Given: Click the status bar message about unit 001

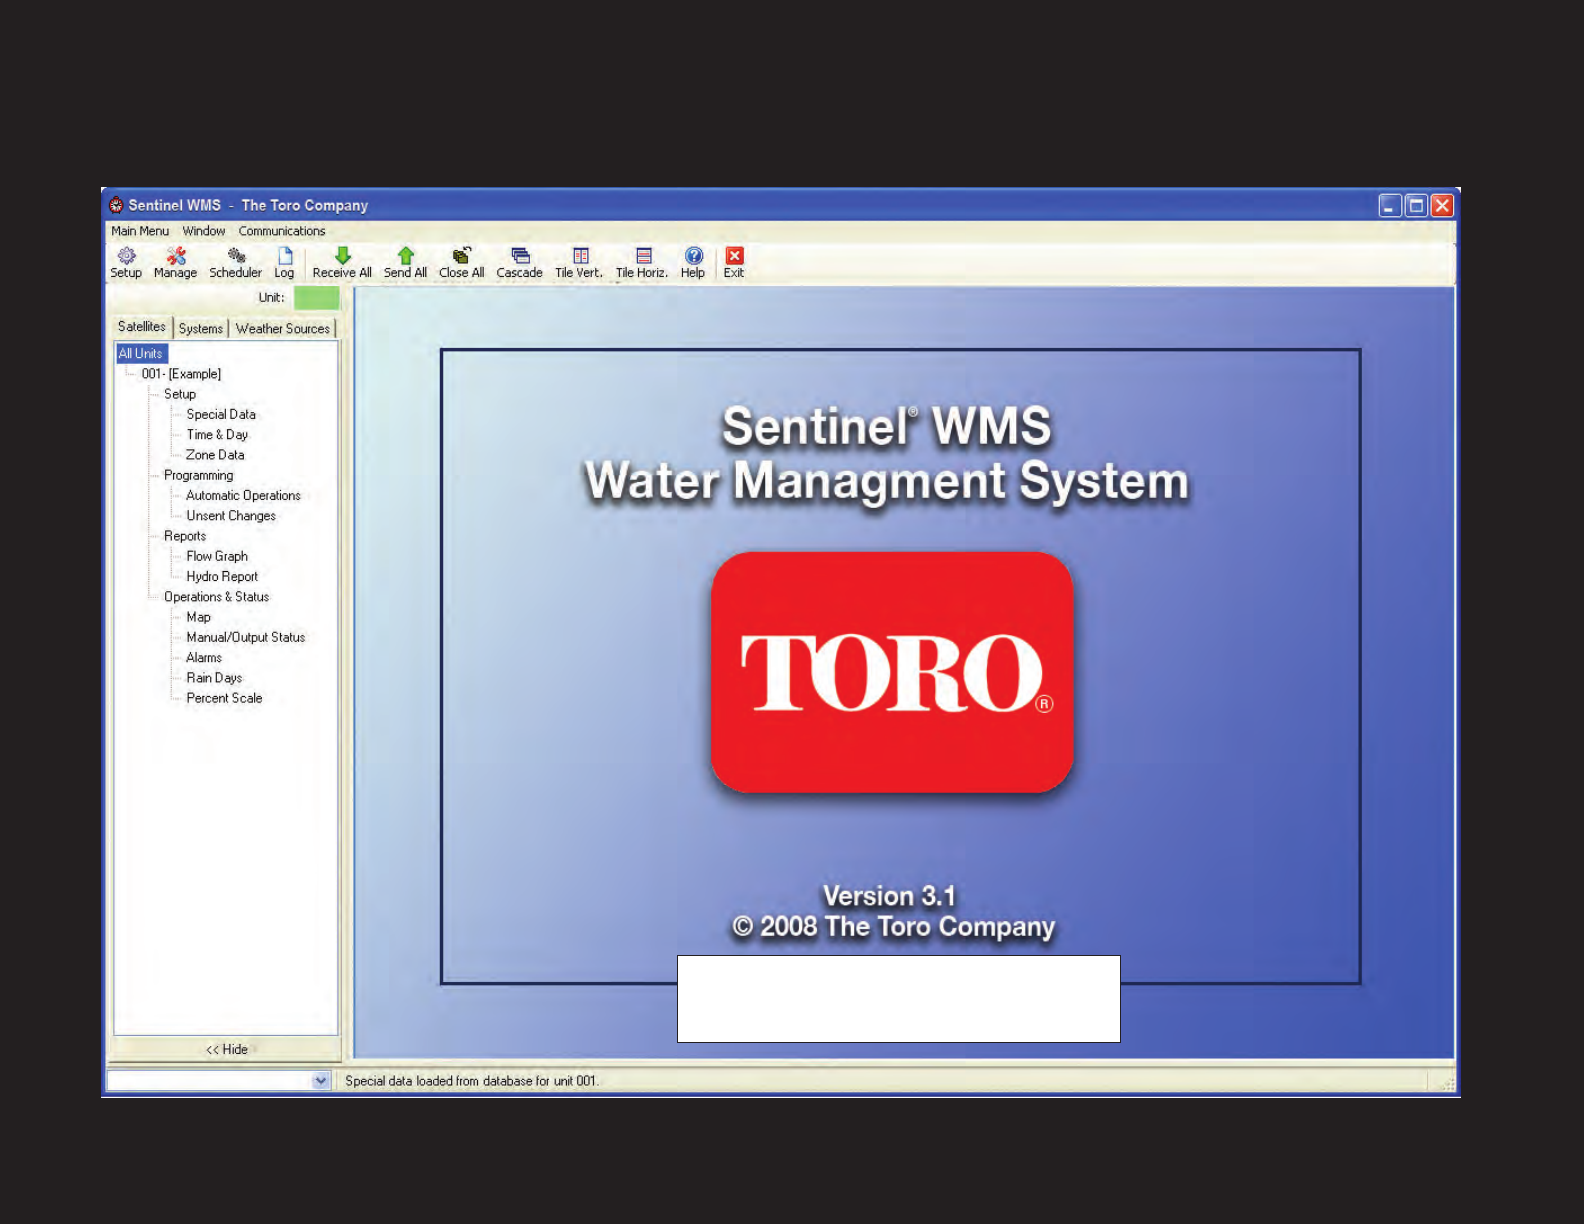Looking at the screenshot, I should click(471, 1081).
